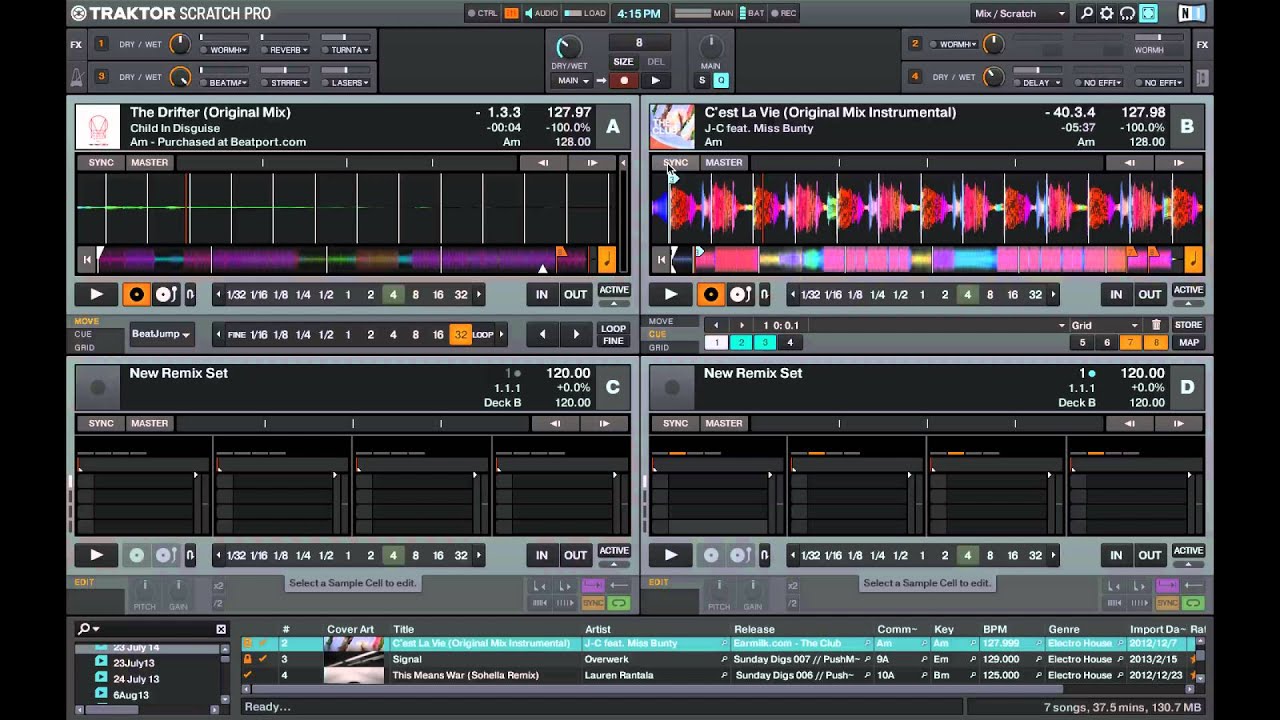Toggle the Snap S button in master panel
The height and width of the screenshot is (720, 1280).
(x=702, y=81)
